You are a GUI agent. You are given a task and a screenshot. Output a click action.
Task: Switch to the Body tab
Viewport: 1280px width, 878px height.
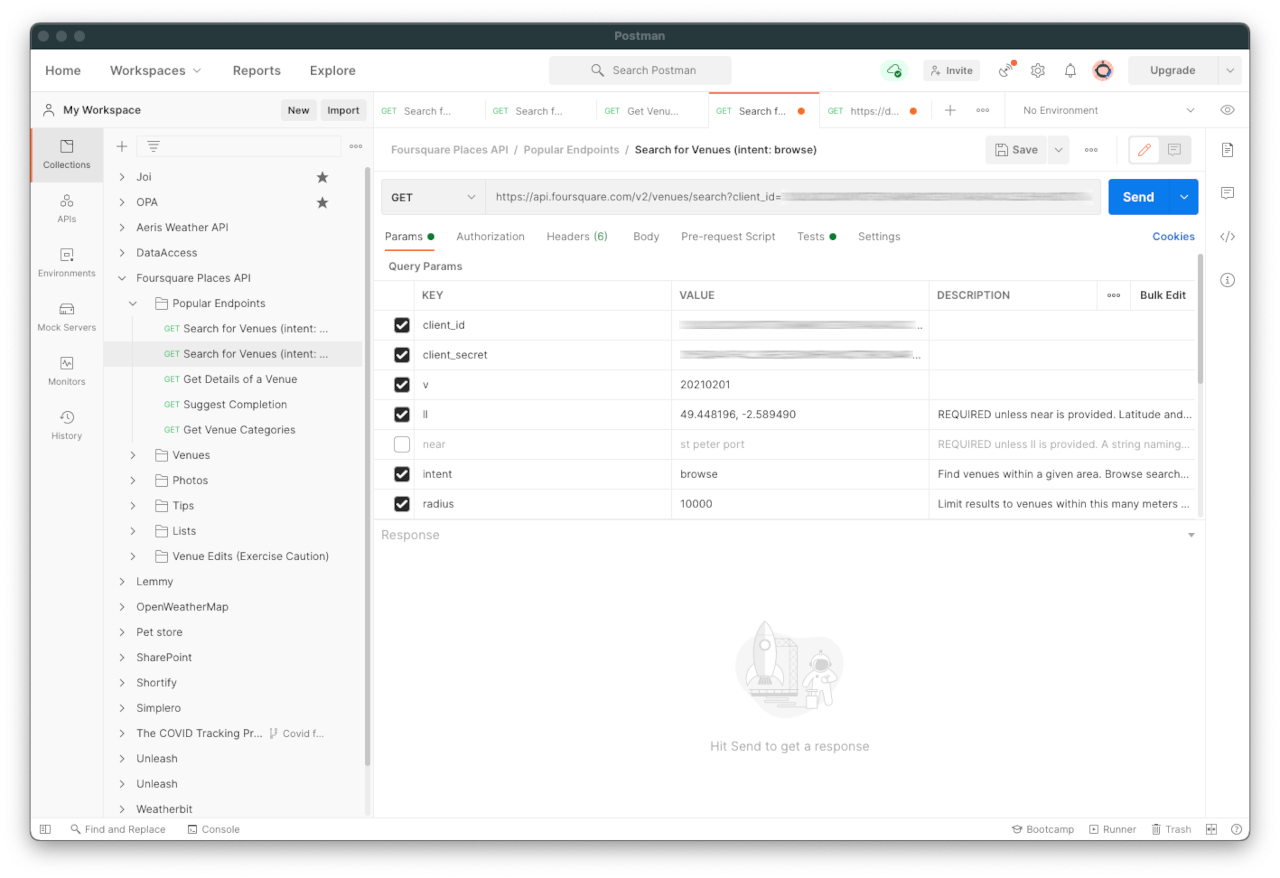(x=646, y=237)
